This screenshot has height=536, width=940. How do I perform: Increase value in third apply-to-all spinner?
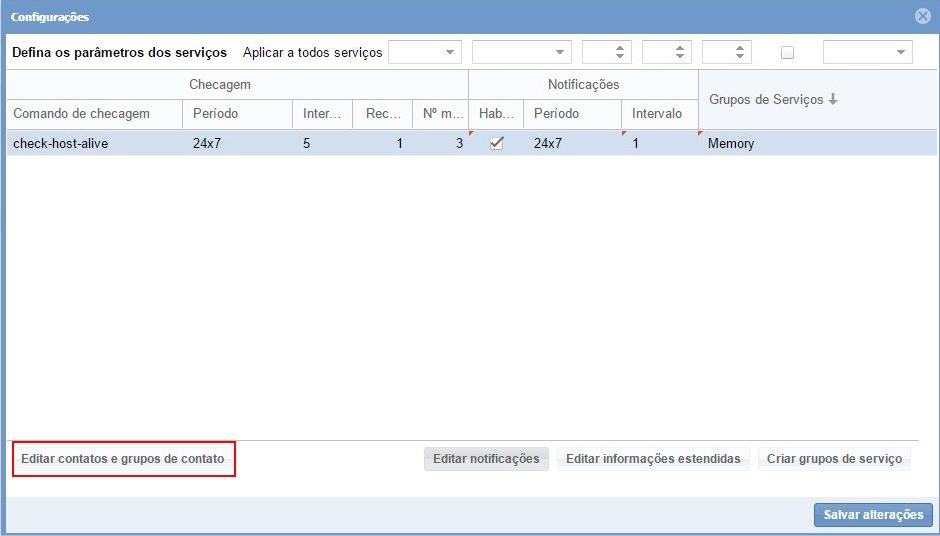(740, 48)
